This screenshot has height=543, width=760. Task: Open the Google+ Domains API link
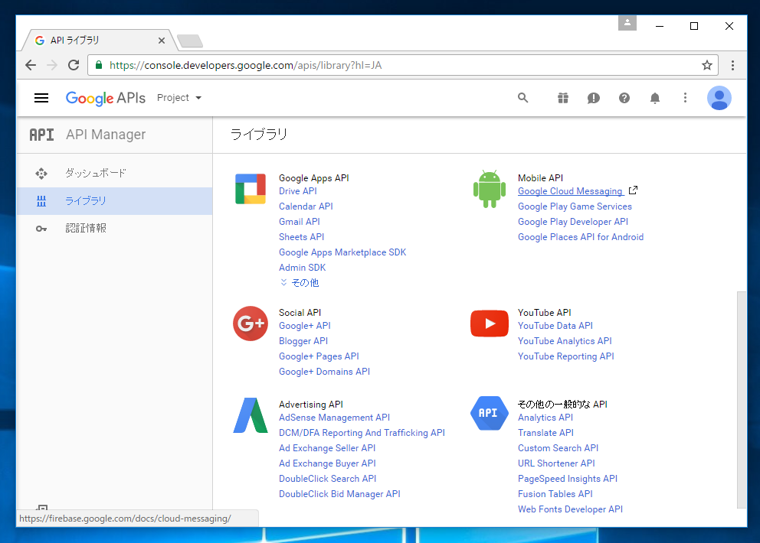[x=324, y=371]
